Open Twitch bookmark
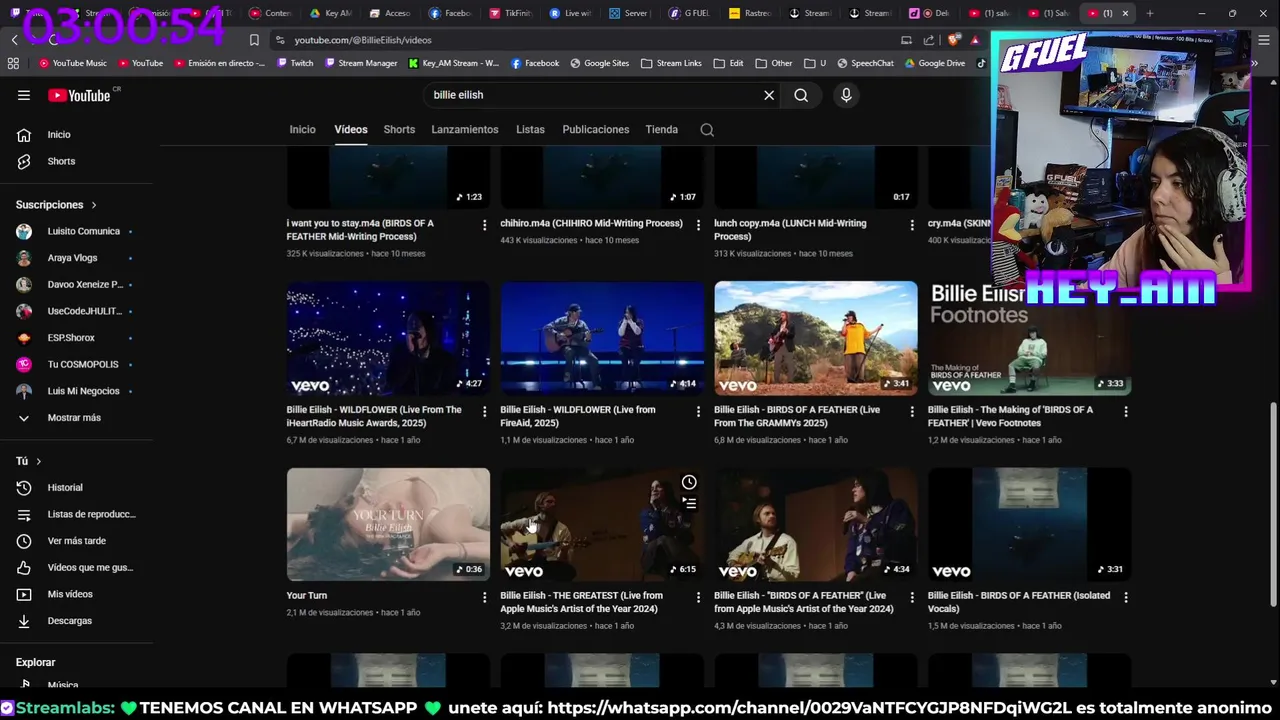 coord(295,63)
